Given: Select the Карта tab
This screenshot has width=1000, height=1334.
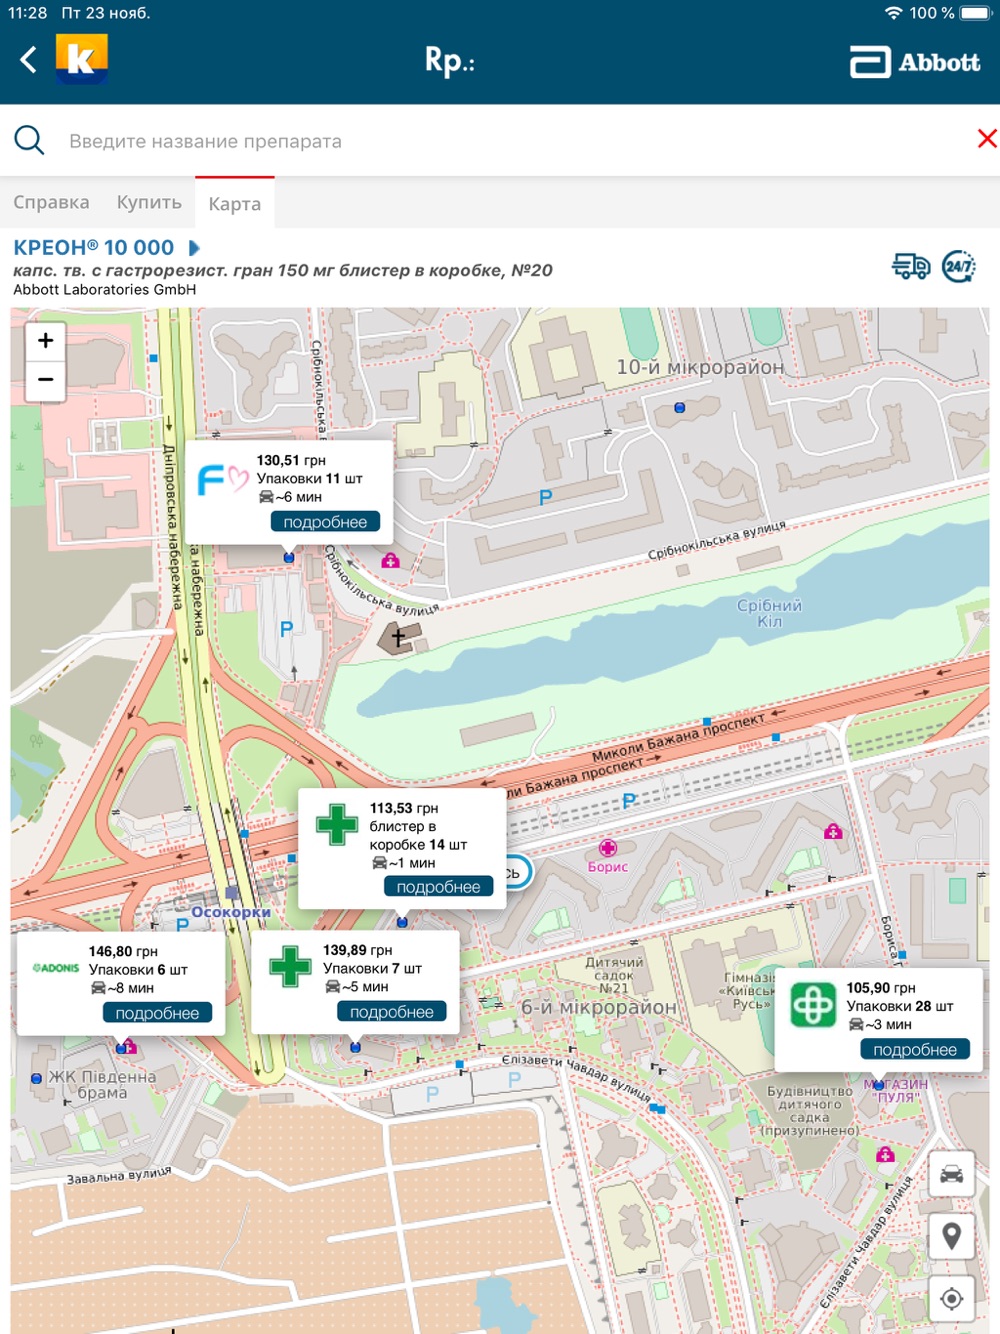Looking at the screenshot, I should (234, 204).
